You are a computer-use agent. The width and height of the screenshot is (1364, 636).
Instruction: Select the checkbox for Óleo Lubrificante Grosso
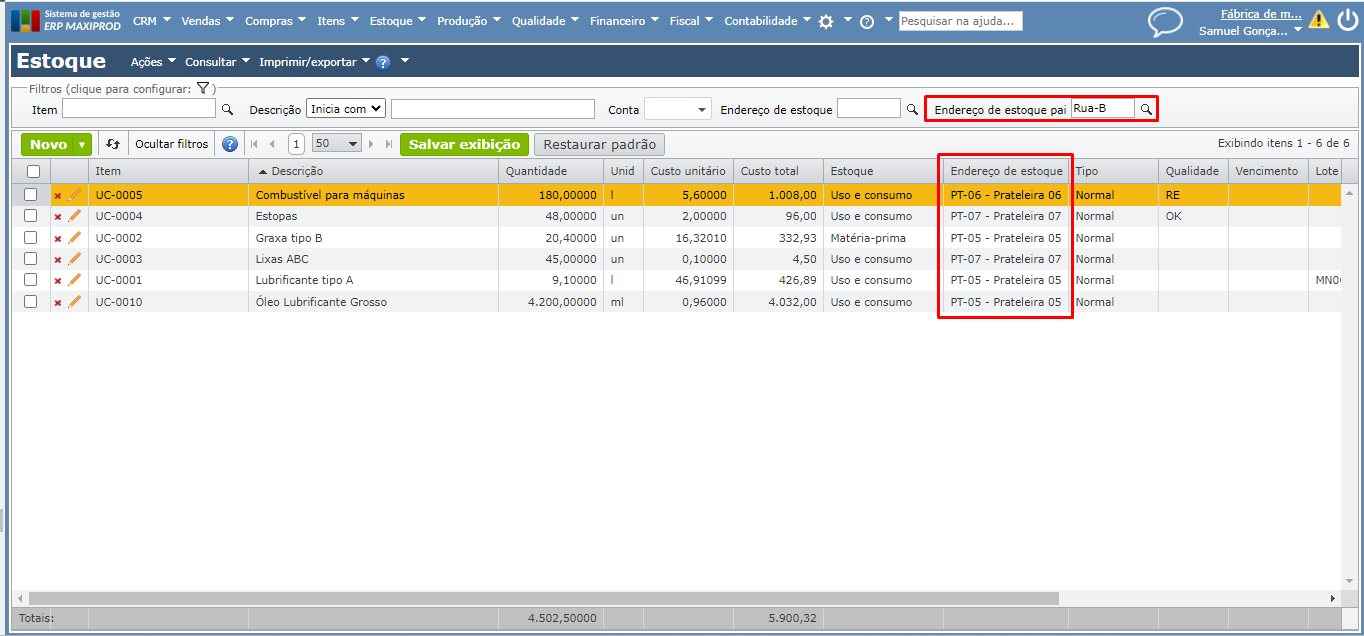point(30,302)
